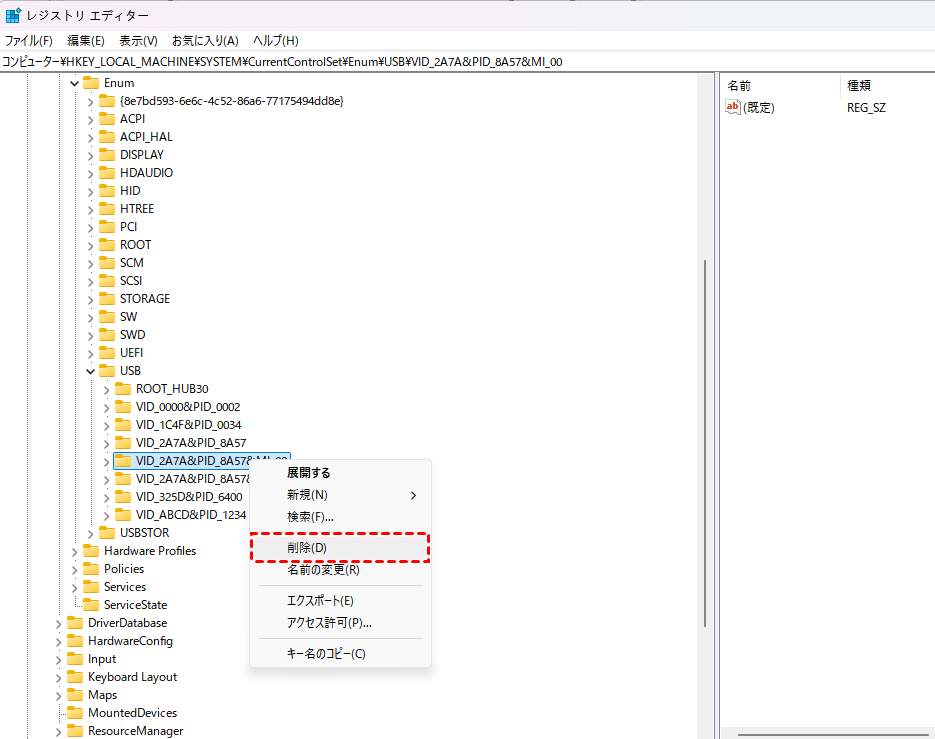Expand the Services key
This screenshot has height=739, width=935.
[x=75, y=587]
